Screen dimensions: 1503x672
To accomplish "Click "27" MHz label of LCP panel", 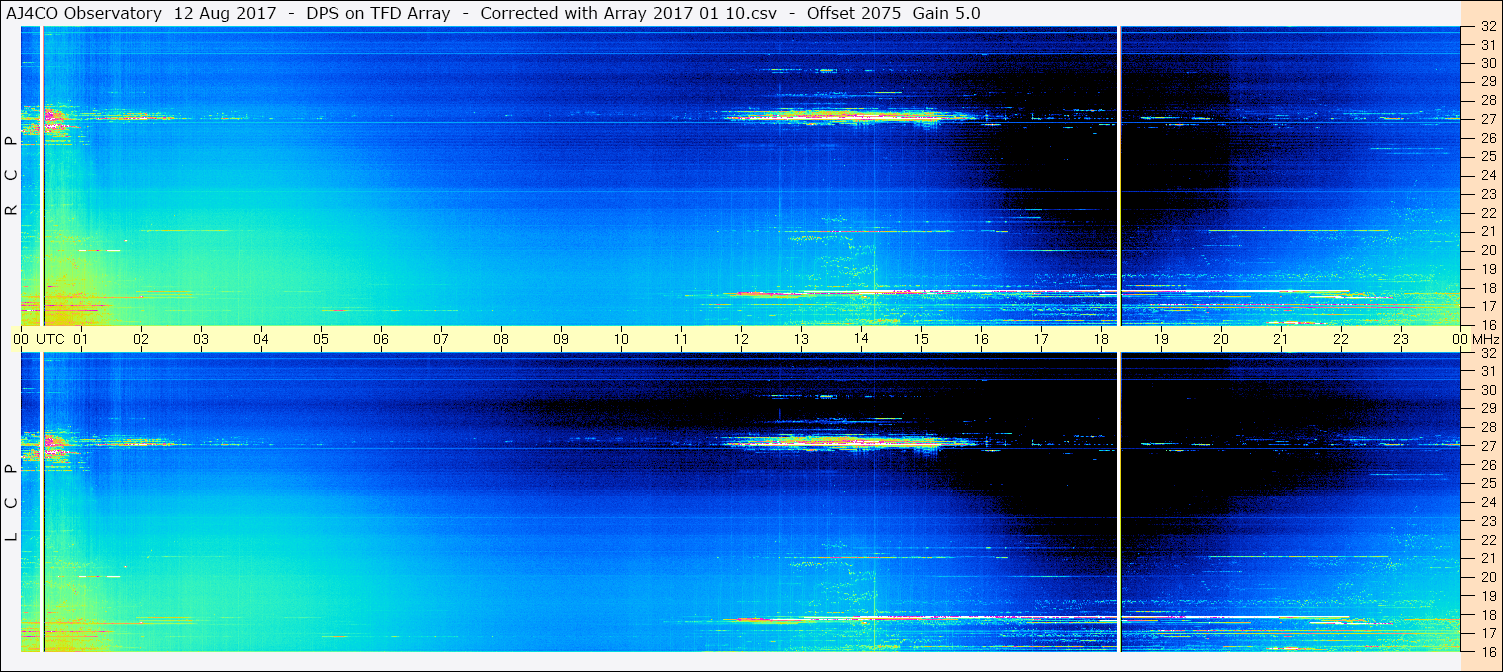I will (1487, 446).
